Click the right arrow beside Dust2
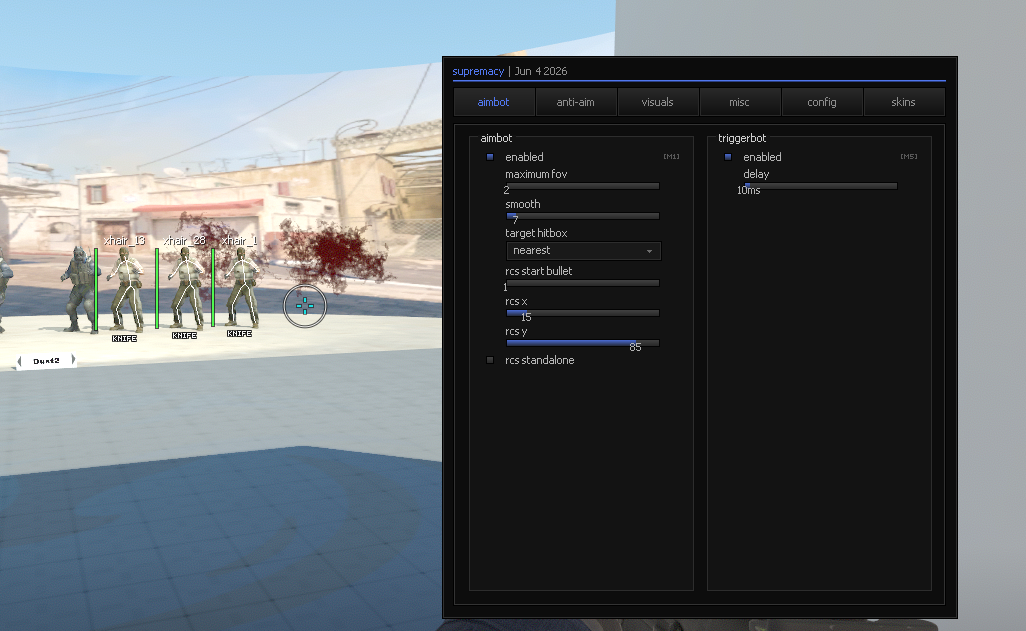Image resolution: width=1026 pixels, height=631 pixels. point(73,359)
